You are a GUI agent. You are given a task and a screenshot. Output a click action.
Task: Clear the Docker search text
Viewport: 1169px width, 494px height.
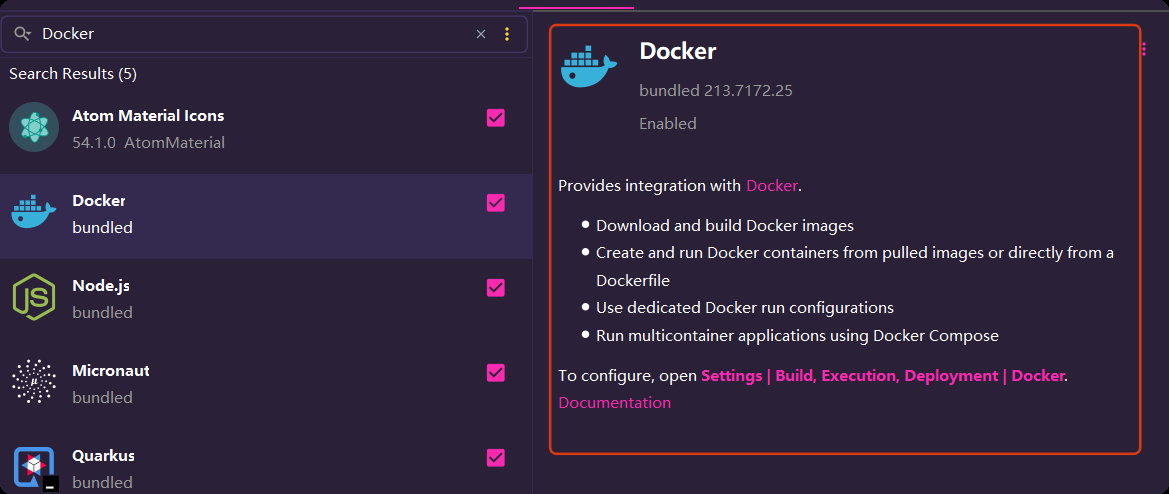click(481, 34)
